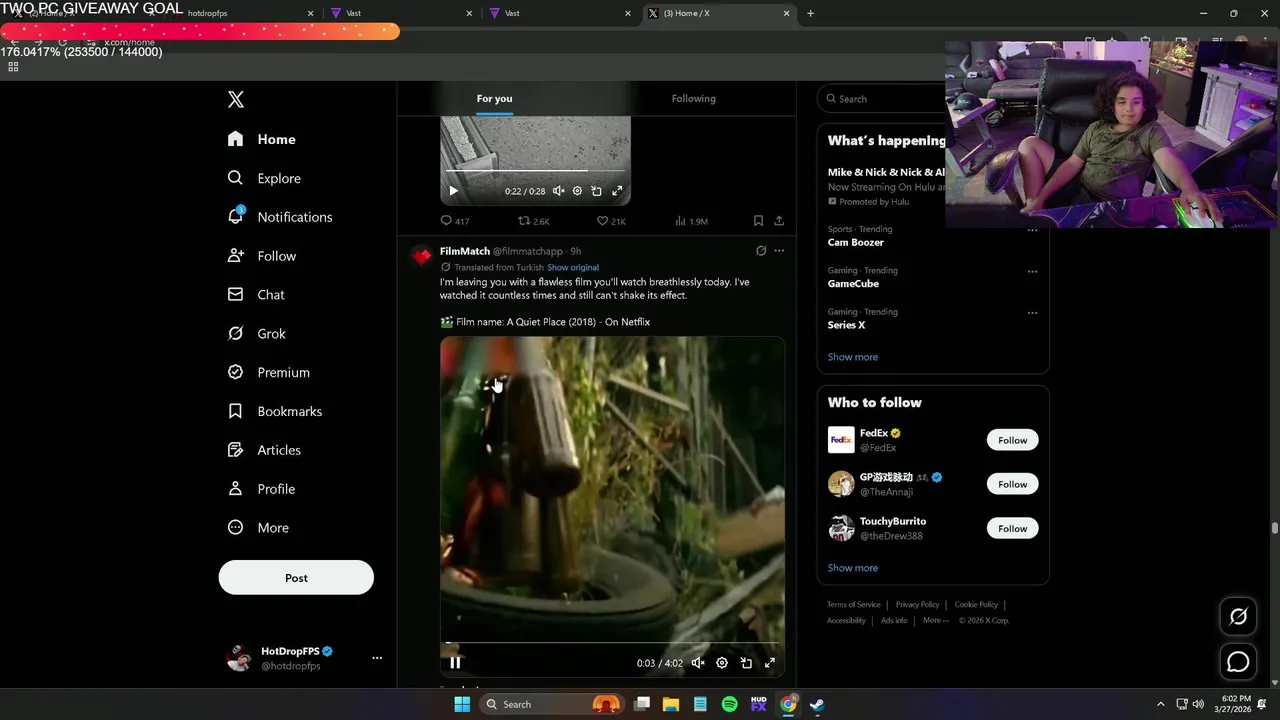Open the Cam Boozer trending topic
The width and height of the screenshot is (1280, 720).
click(x=855, y=242)
